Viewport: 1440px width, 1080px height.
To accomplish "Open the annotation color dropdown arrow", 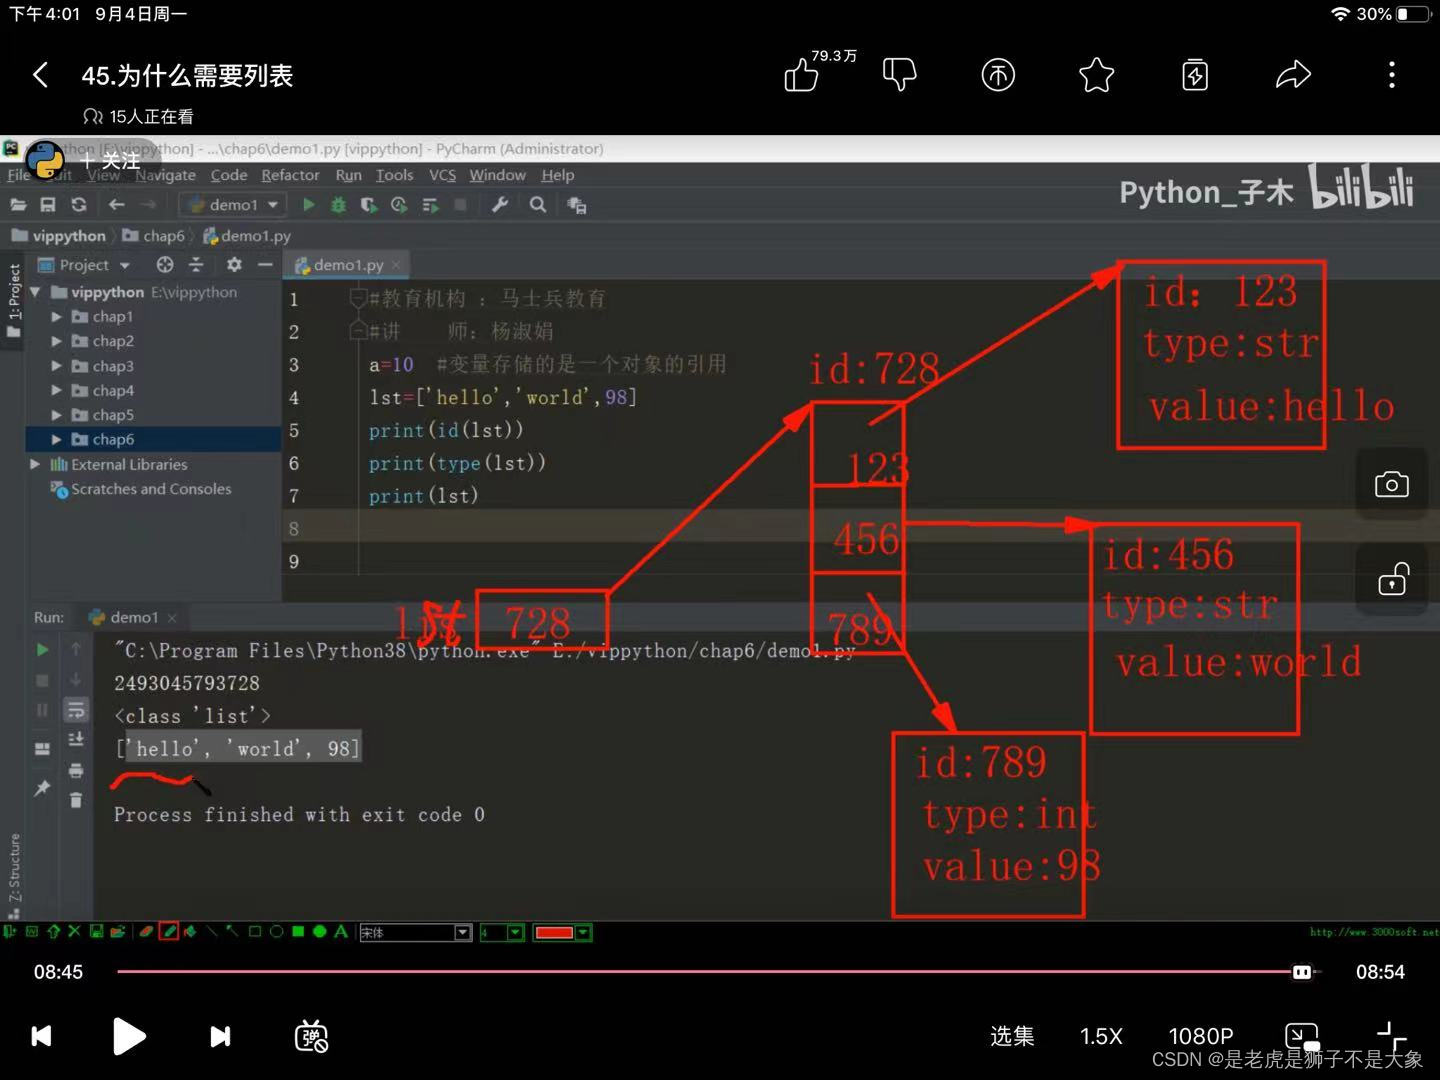I will (x=584, y=932).
